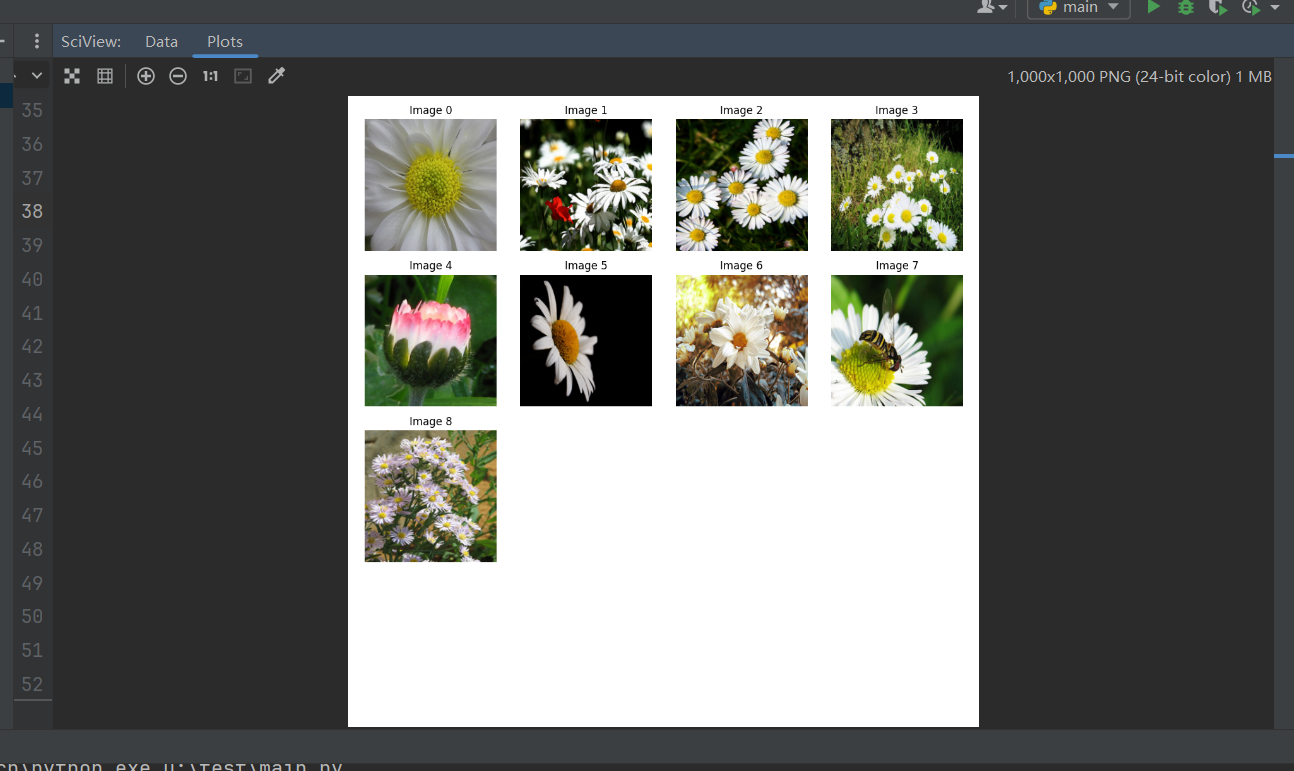Open the user account avatar menu
The height and width of the screenshot is (771, 1294).
click(992, 7)
